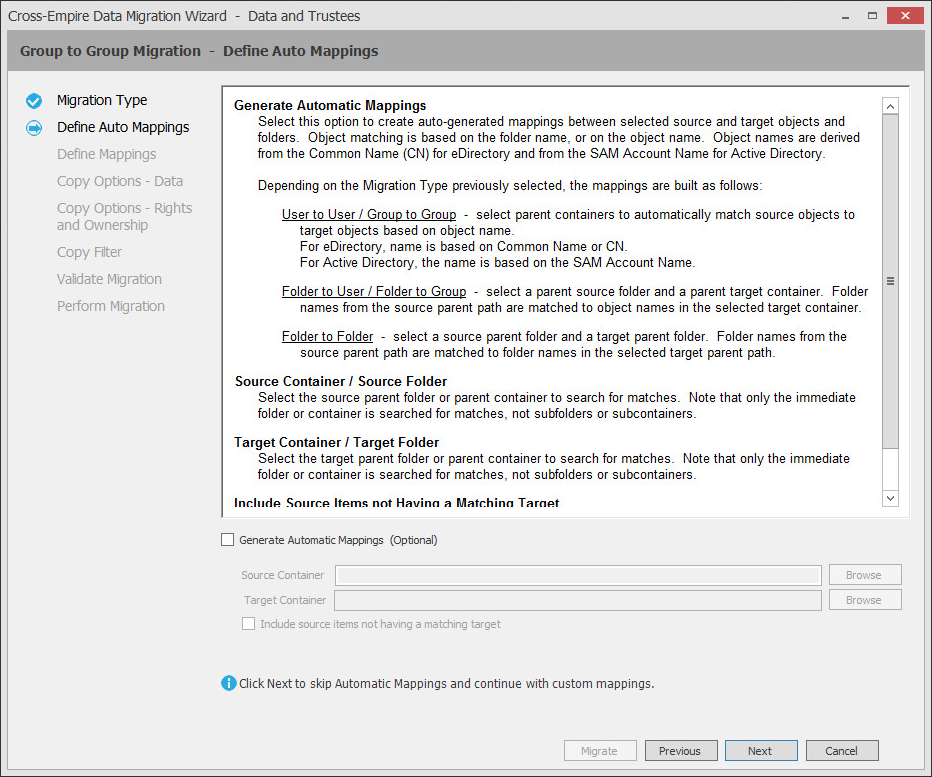Go to the Copy Filter step
This screenshot has height=777, width=932.
click(x=89, y=252)
